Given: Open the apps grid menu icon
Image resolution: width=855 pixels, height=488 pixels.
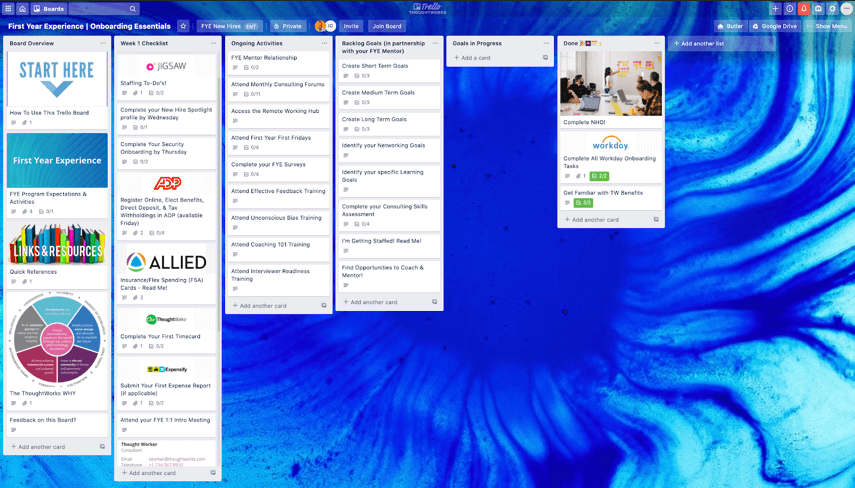Looking at the screenshot, I should (x=8, y=9).
